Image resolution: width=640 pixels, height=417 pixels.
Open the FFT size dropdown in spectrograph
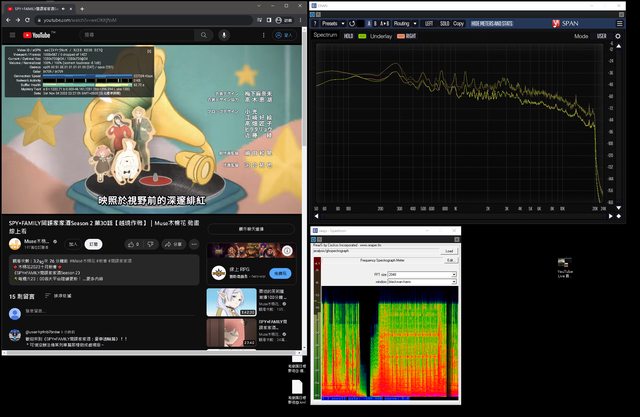(x=422, y=274)
